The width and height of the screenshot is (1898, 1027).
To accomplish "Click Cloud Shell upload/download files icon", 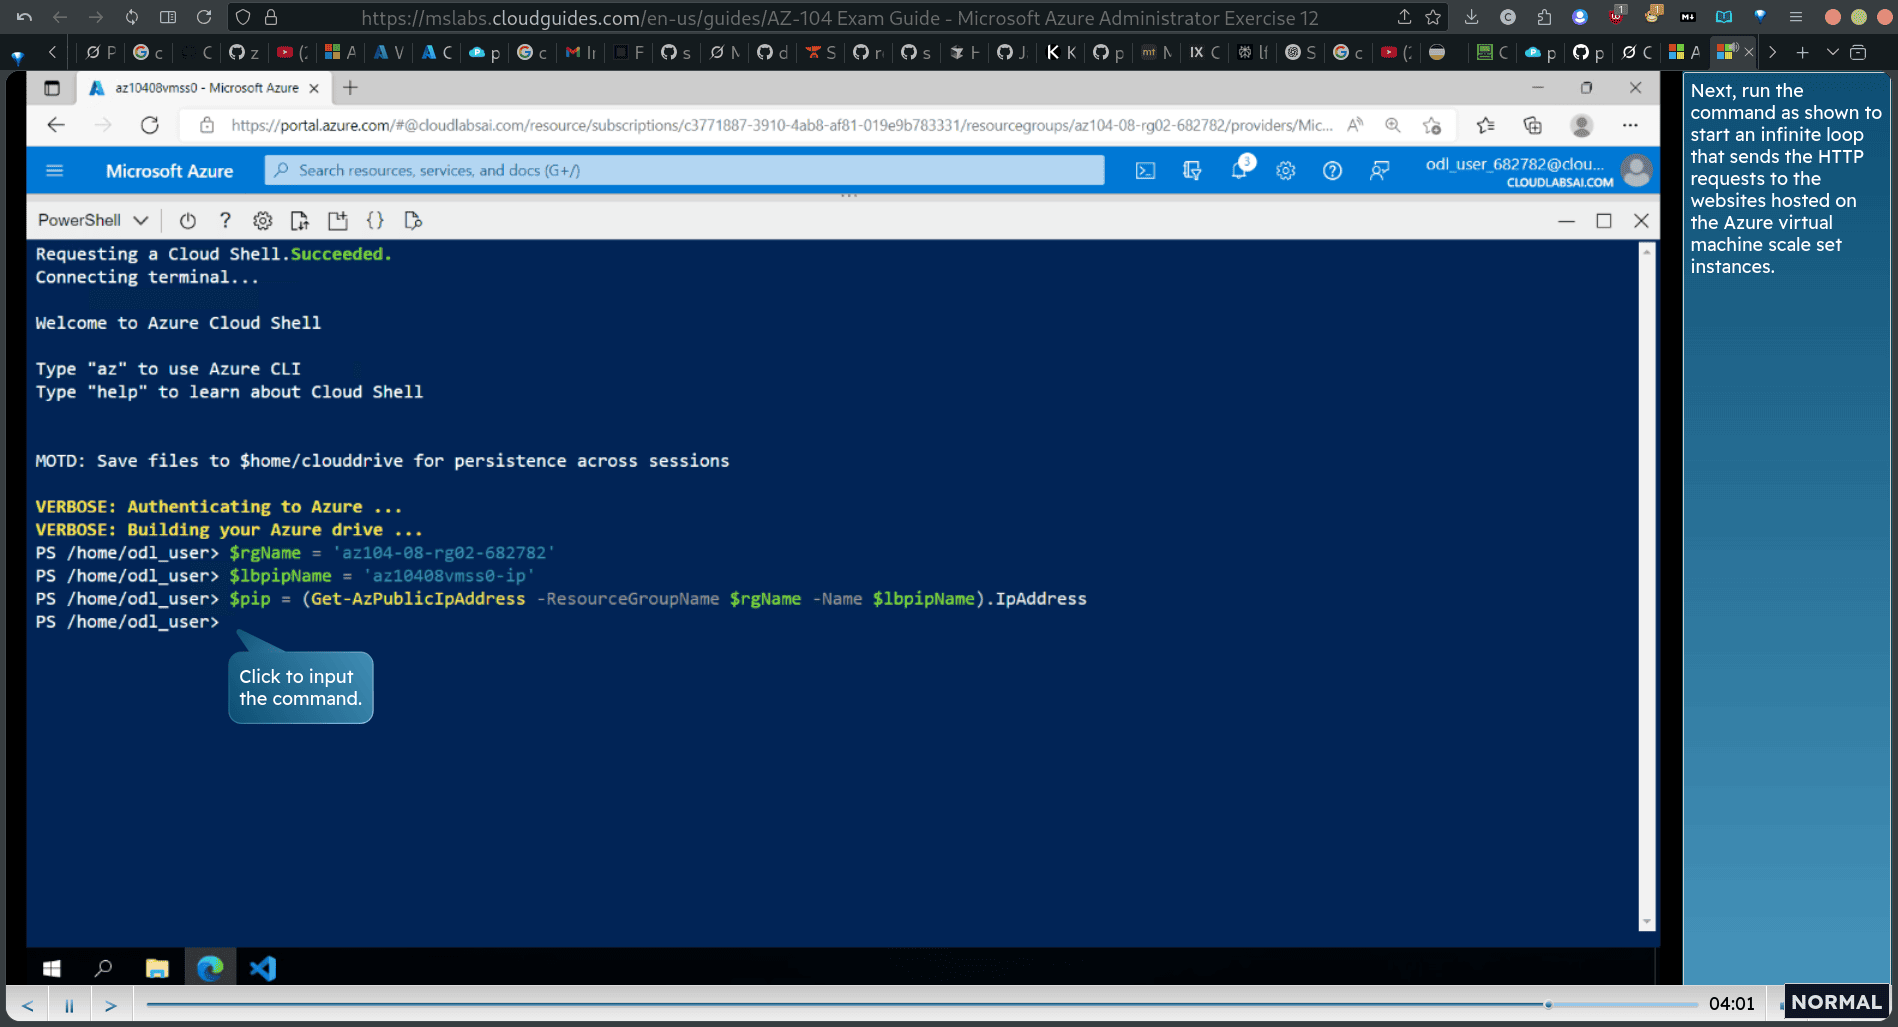I will [300, 220].
